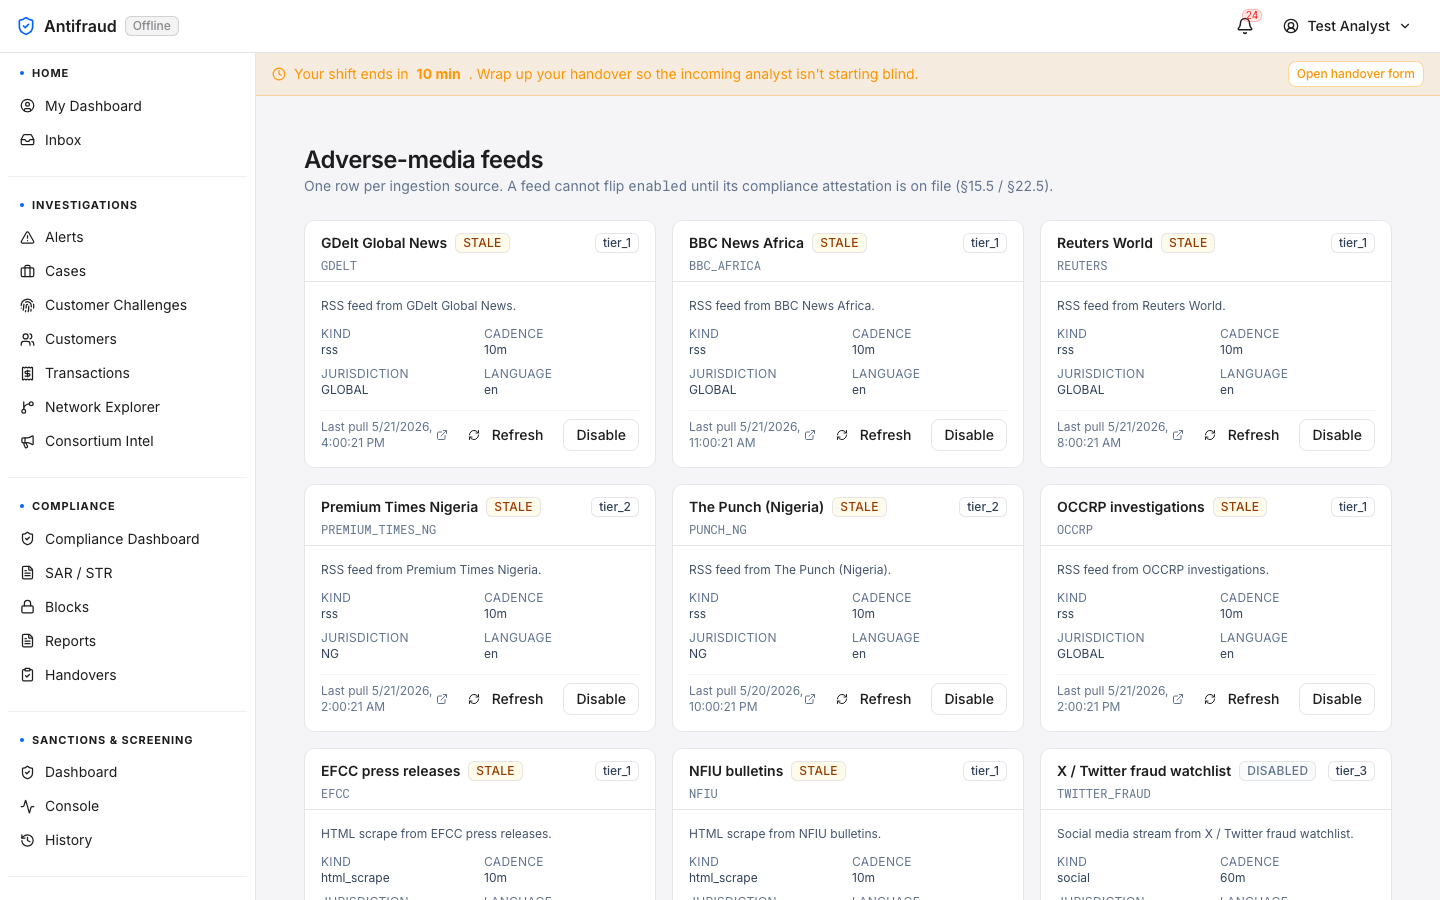Click the Console activity icon
1440x900 pixels.
tap(28, 806)
